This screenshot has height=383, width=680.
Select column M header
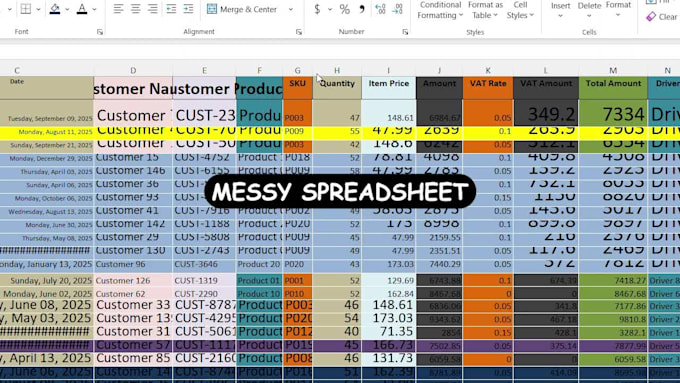coord(613,70)
